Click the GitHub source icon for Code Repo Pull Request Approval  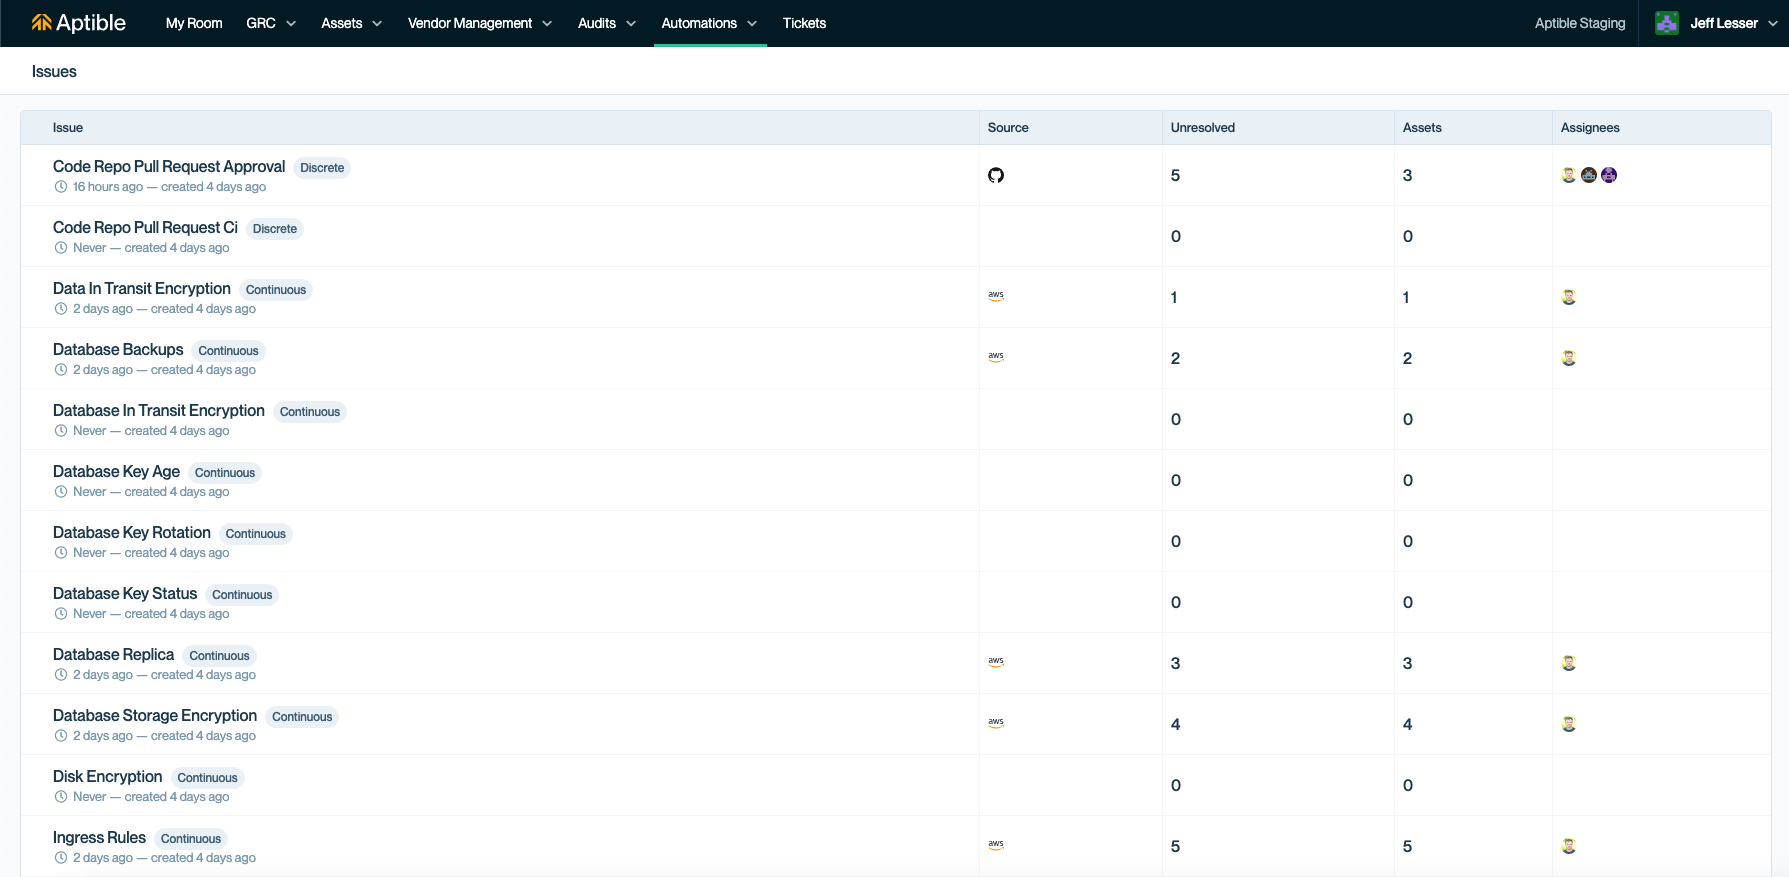pos(996,175)
